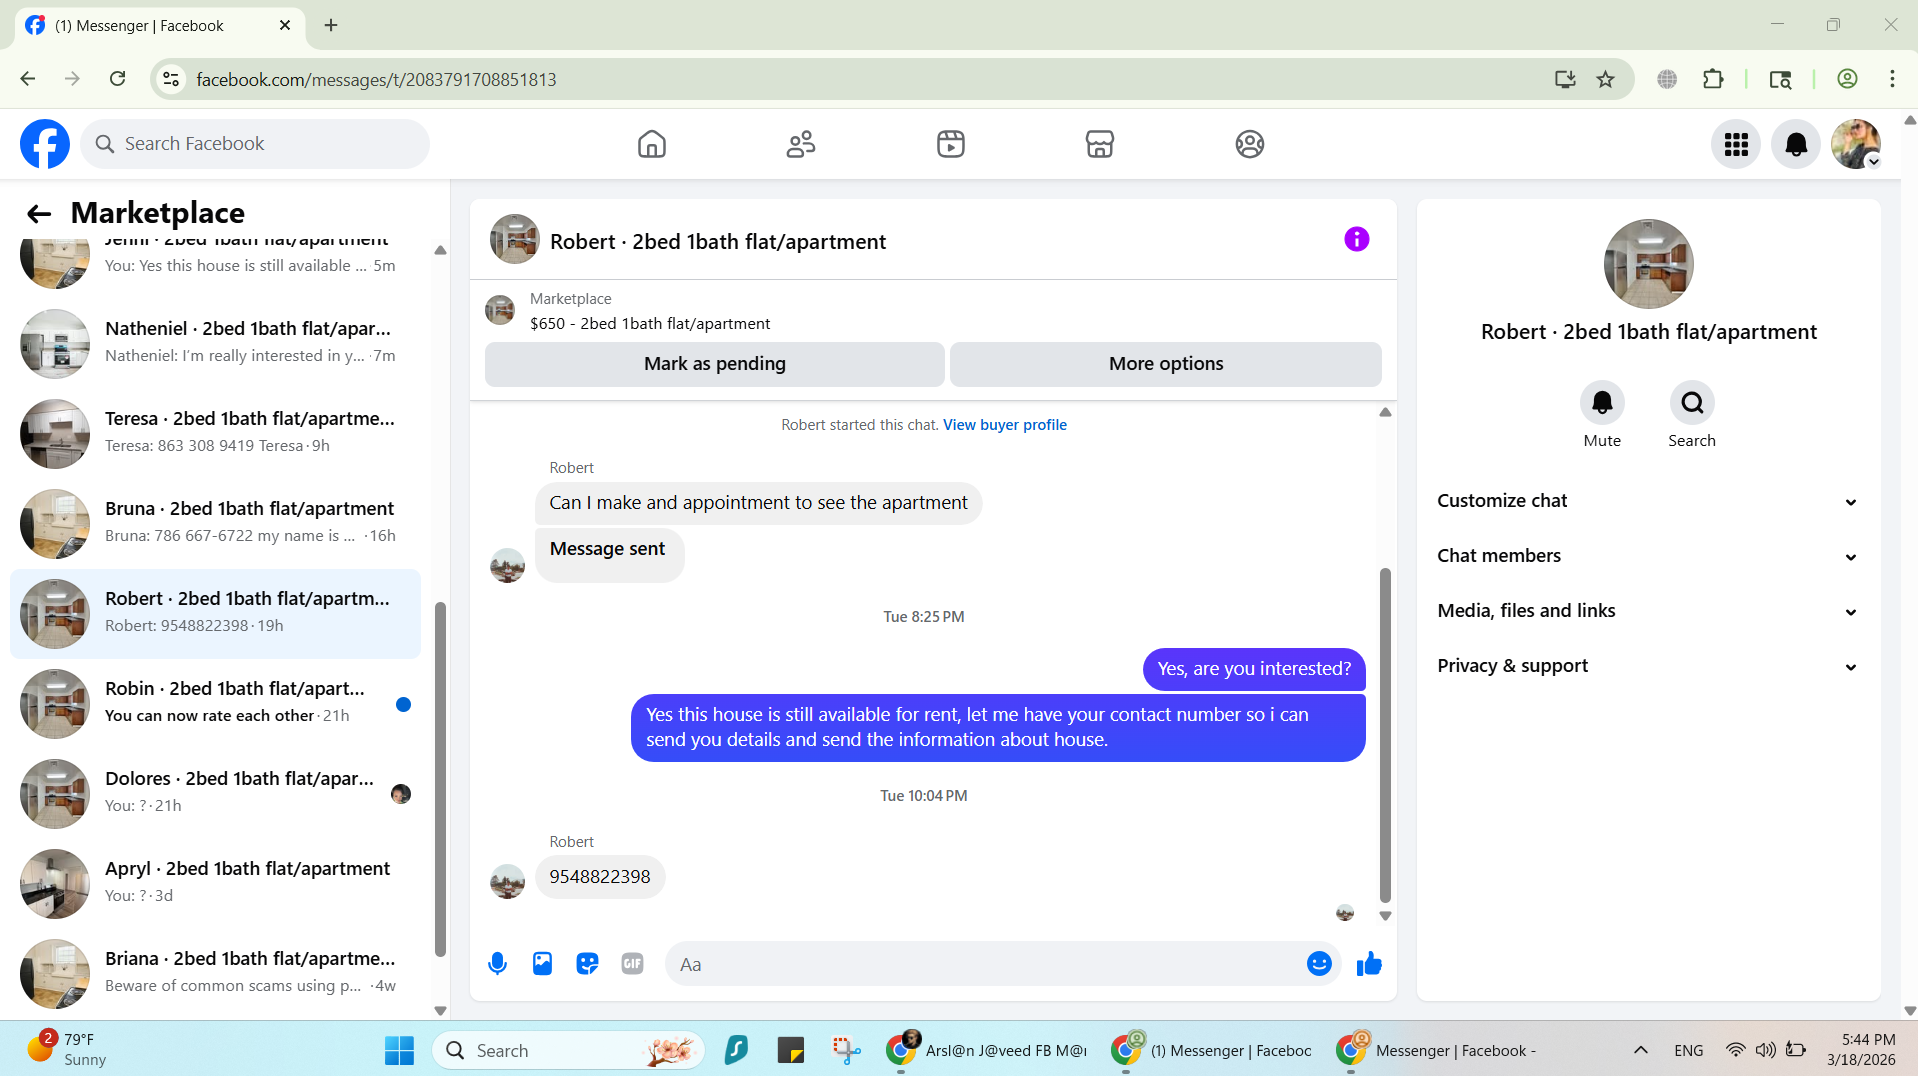Mute the conversation bell icon
Image resolution: width=1918 pixels, height=1076 pixels.
click(1602, 403)
